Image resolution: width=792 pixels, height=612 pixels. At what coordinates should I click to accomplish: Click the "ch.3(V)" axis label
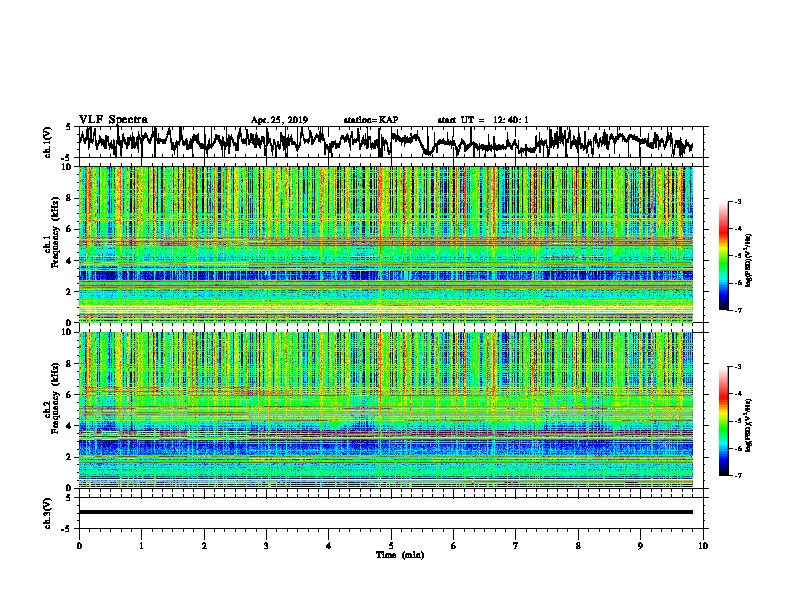(x=48, y=513)
